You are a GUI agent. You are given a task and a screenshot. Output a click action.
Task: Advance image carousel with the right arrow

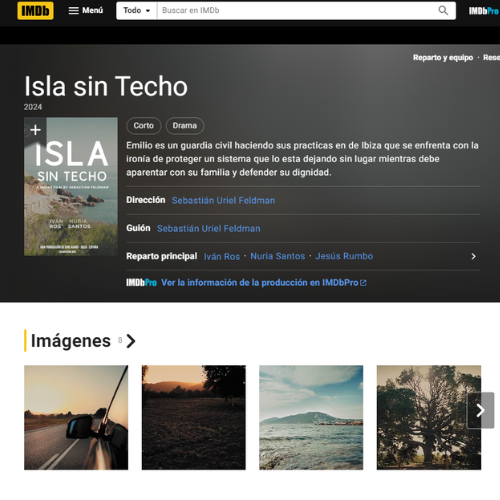pyautogui.click(x=480, y=410)
